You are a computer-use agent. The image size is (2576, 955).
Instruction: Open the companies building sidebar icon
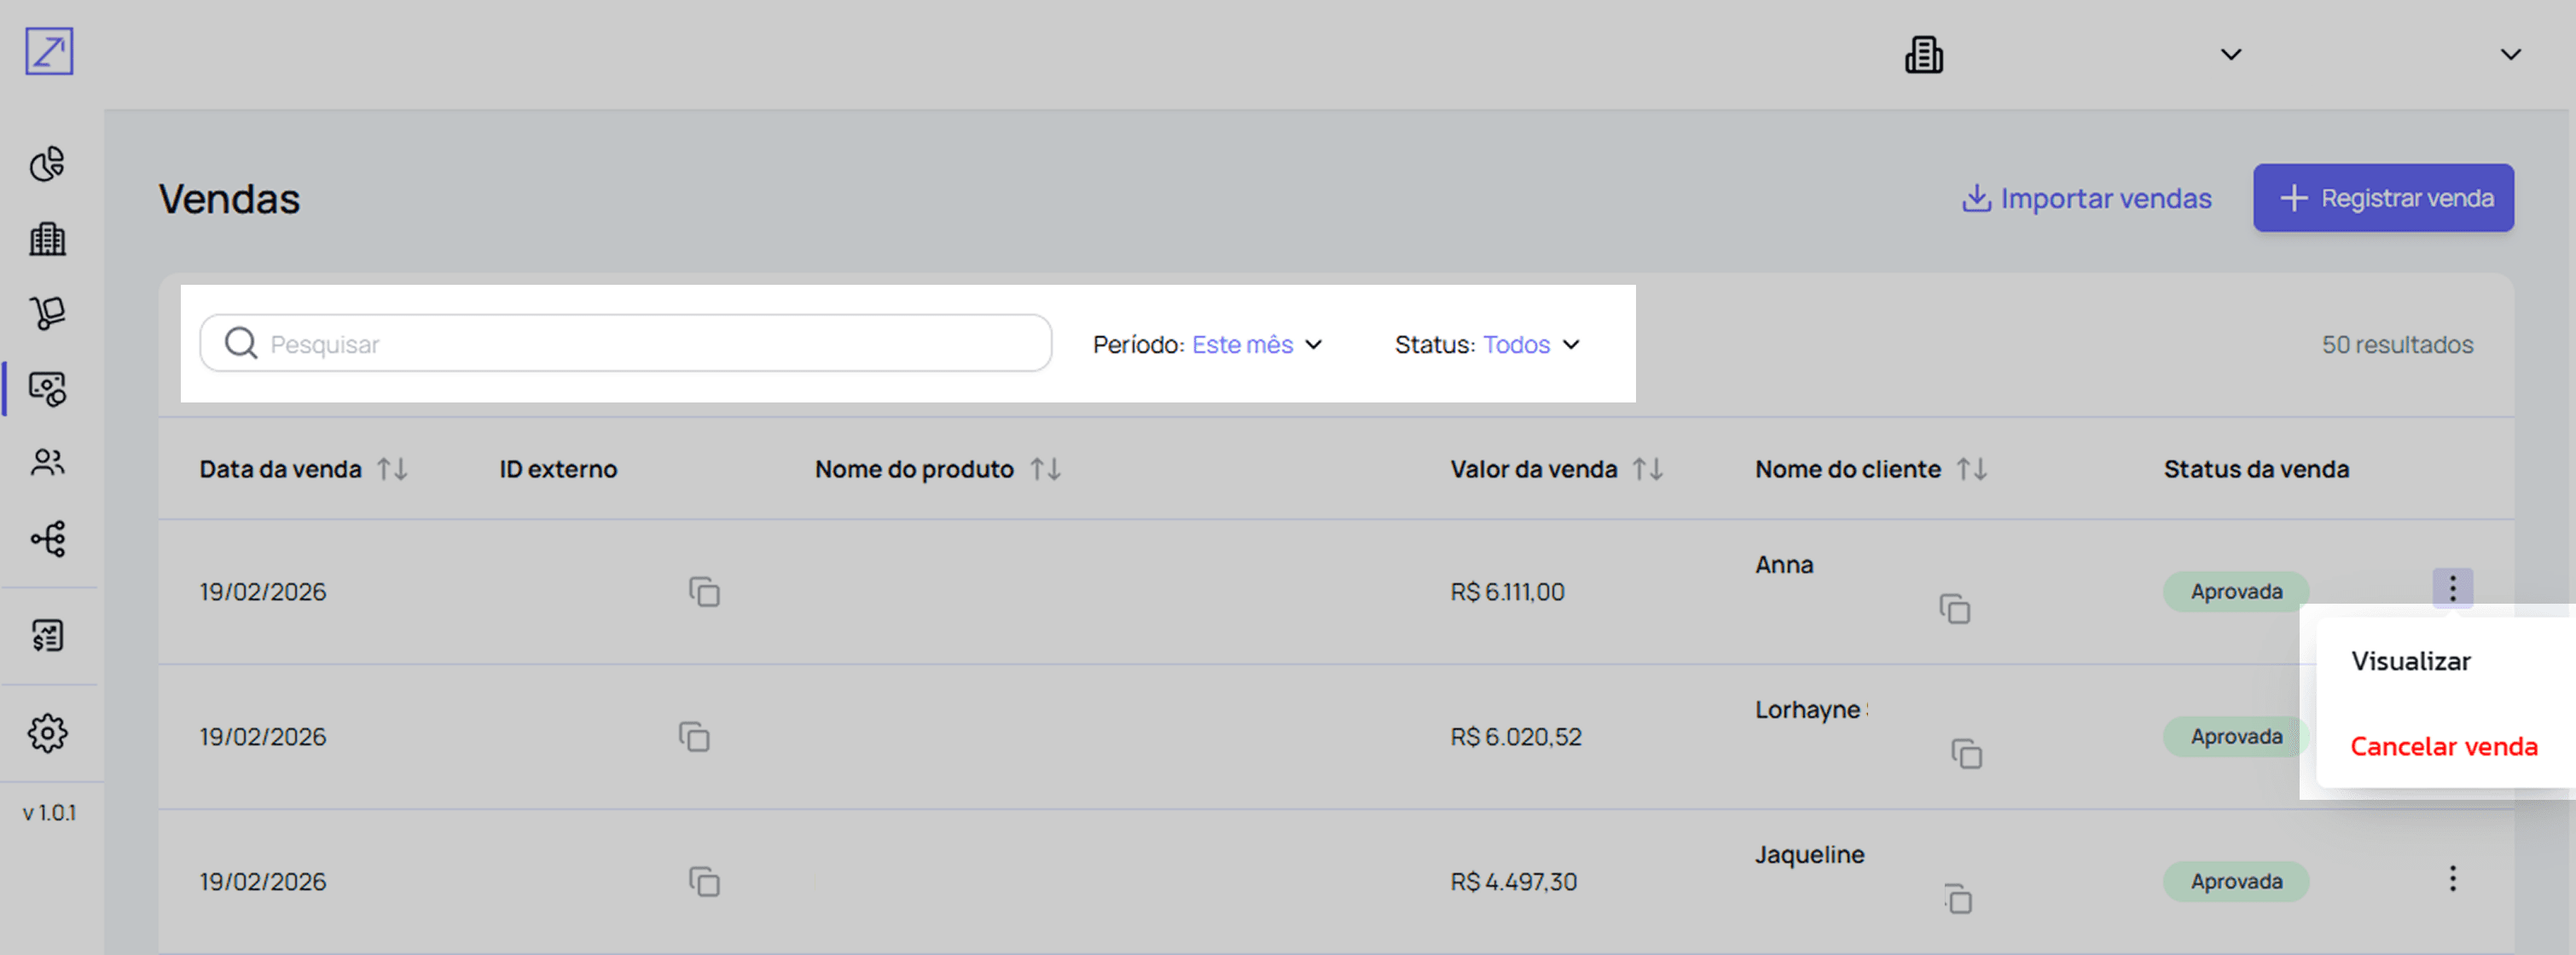(47, 239)
